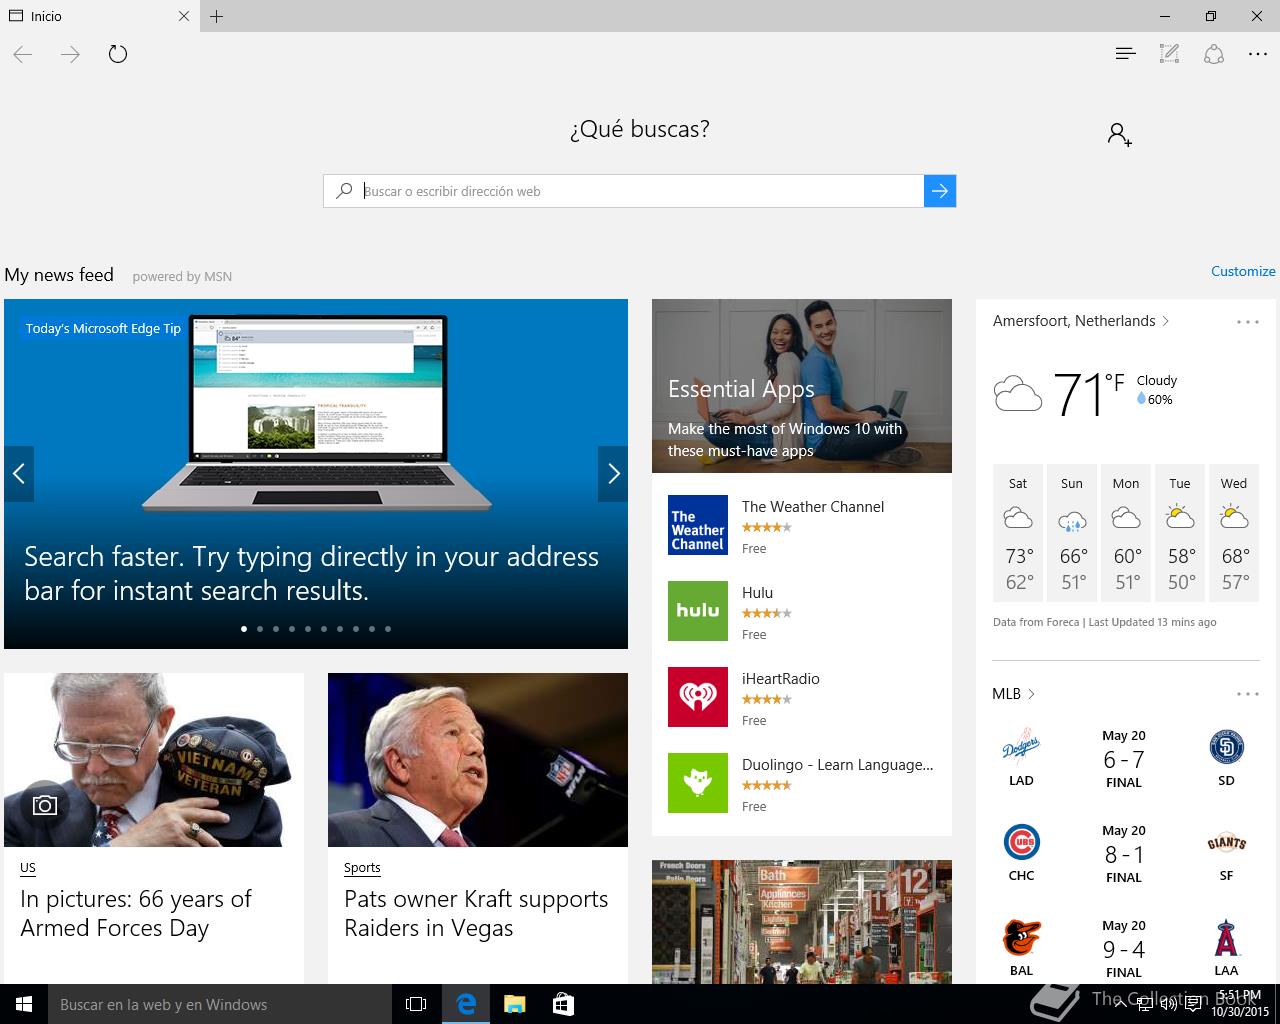Viewport: 1280px width, 1024px height.
Task: Expand Amersfoort, Netherlands weather location
Action: point(1081,321)
